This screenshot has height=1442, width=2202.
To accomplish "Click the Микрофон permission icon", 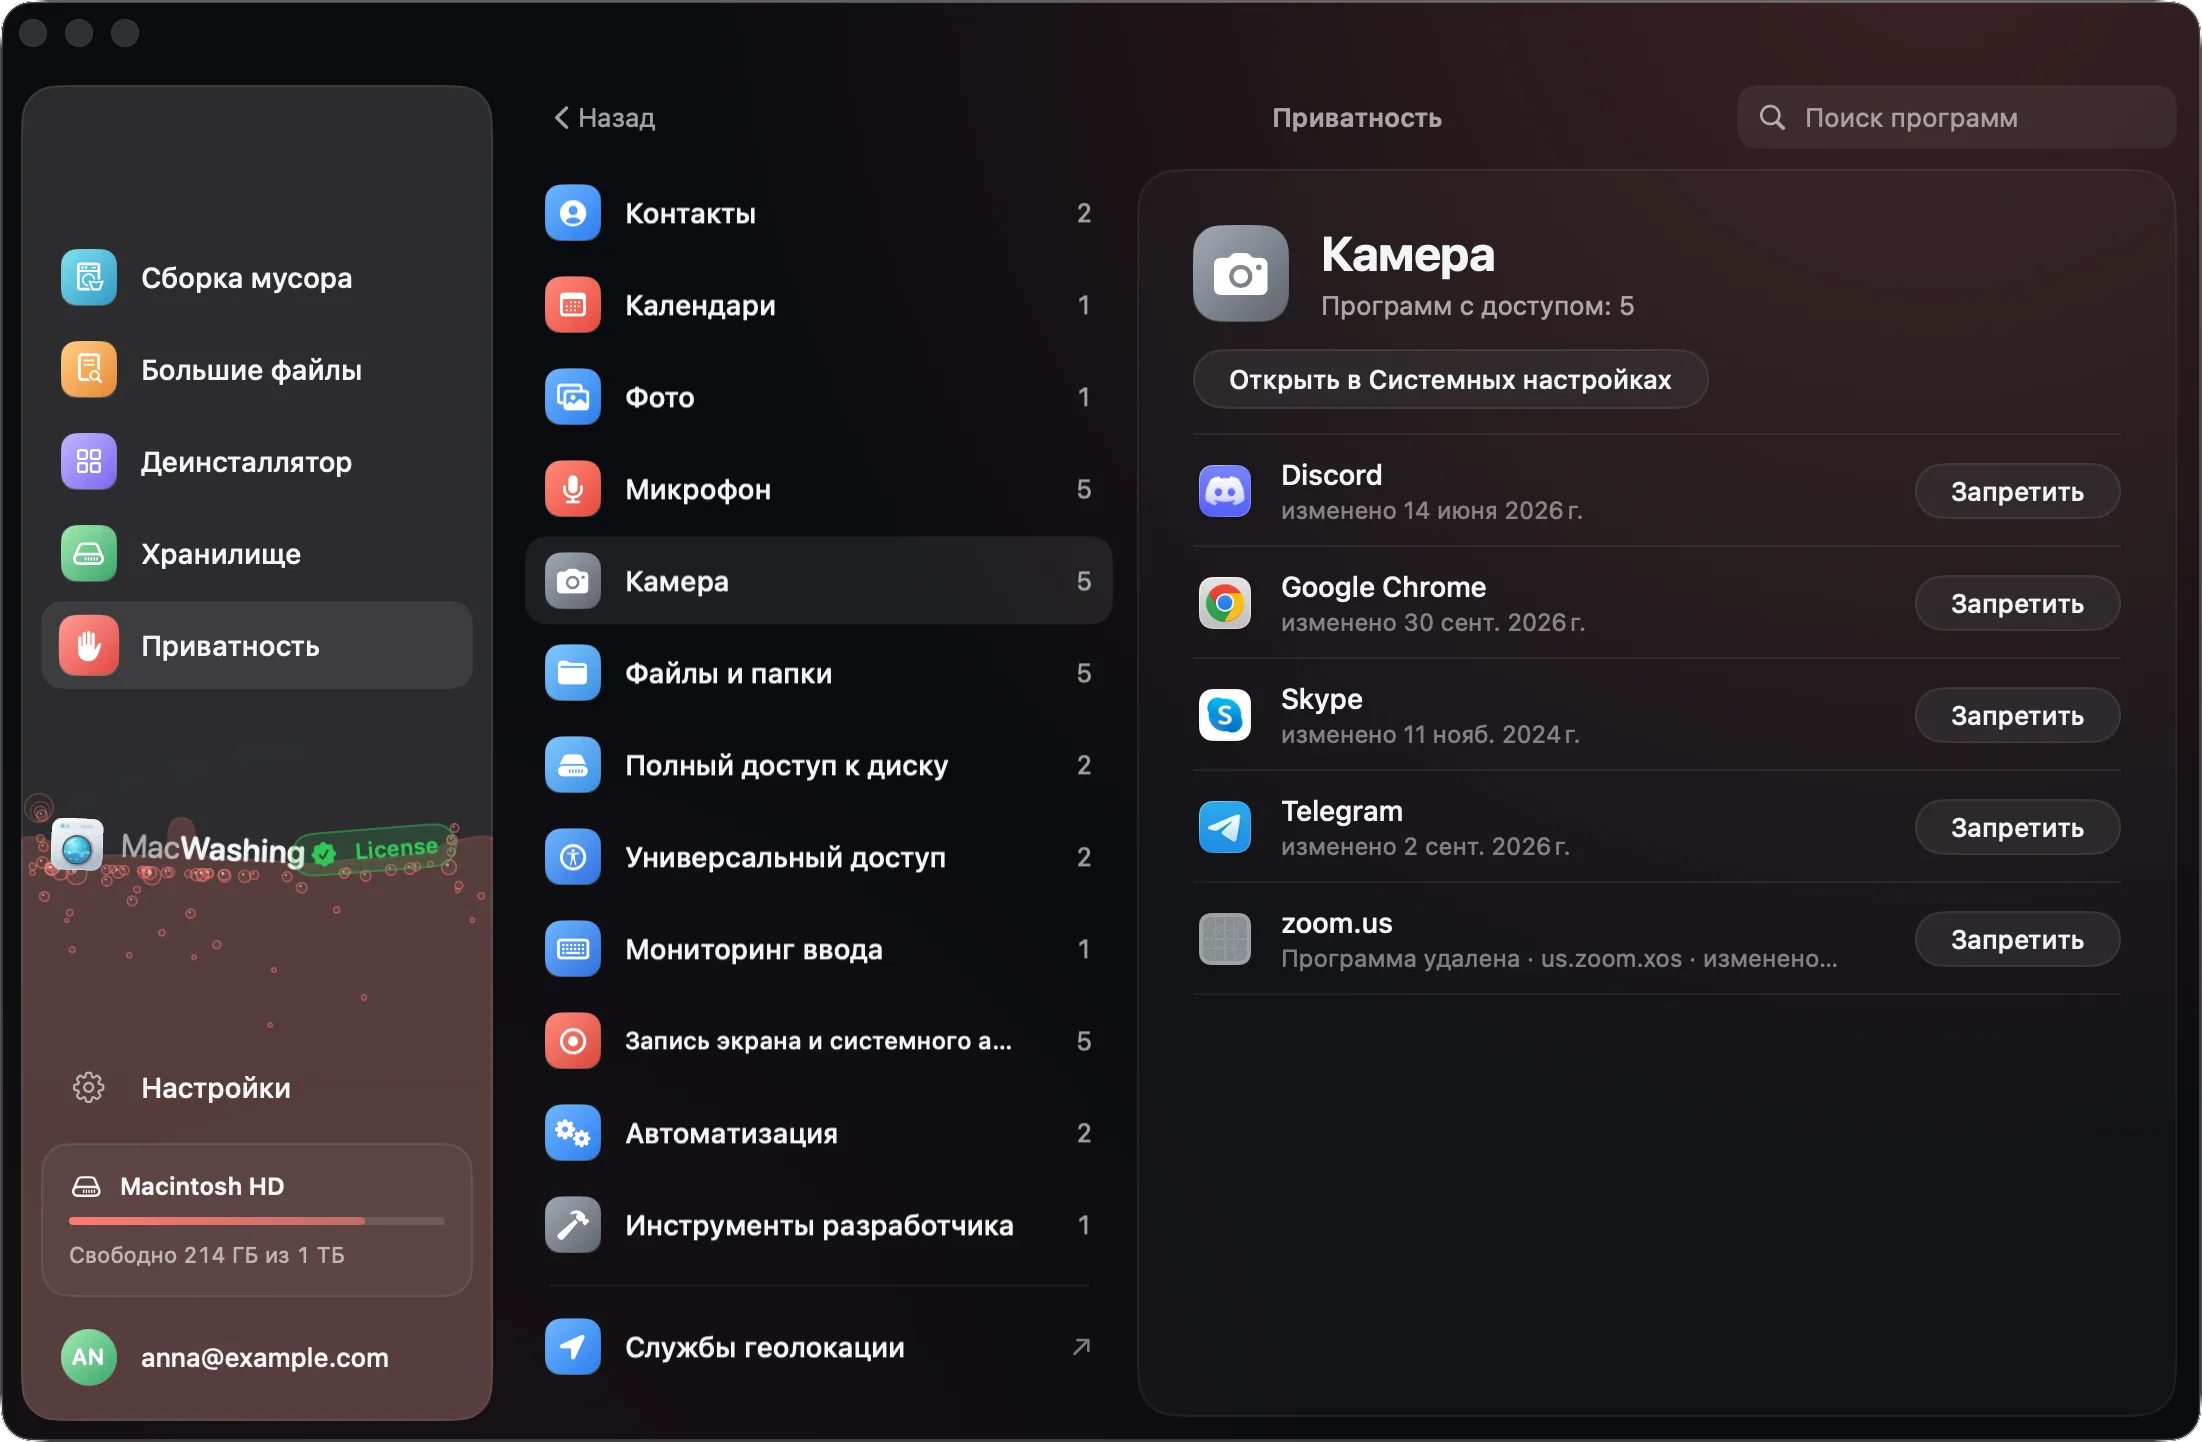I will coord(573,489).
